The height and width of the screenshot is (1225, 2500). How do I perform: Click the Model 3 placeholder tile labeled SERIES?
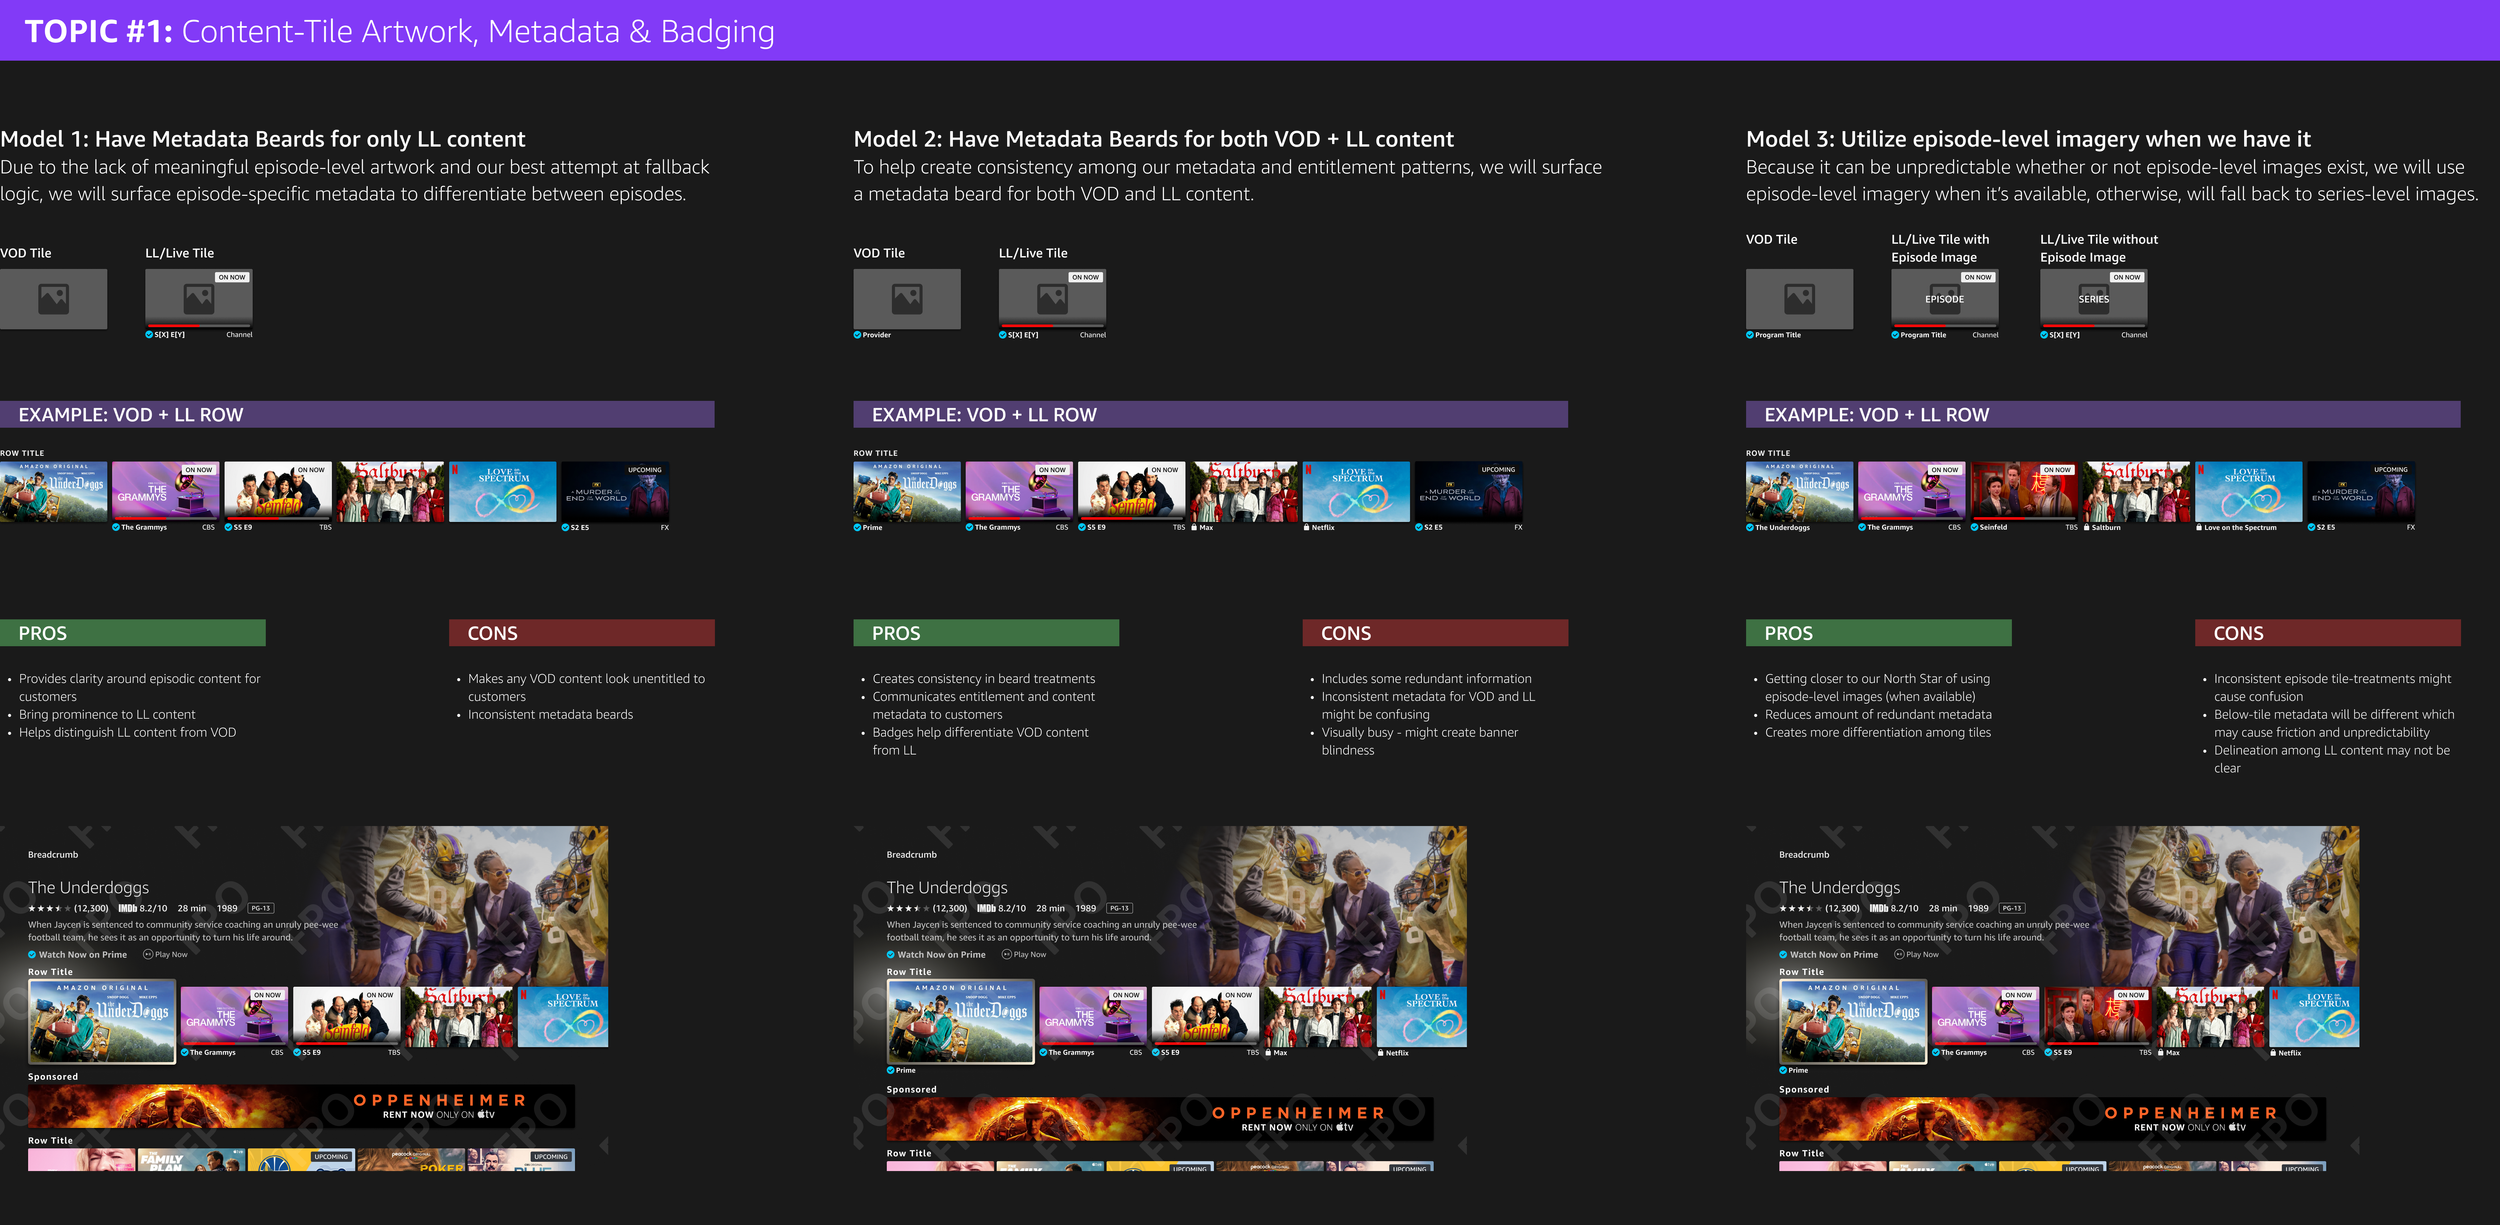tap(2093, 298)
